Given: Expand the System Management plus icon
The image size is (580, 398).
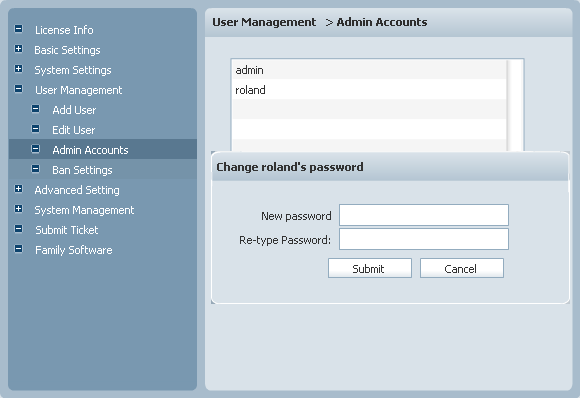Looking at the screenshot, I should pyautogui.click(x=18, y=209).
